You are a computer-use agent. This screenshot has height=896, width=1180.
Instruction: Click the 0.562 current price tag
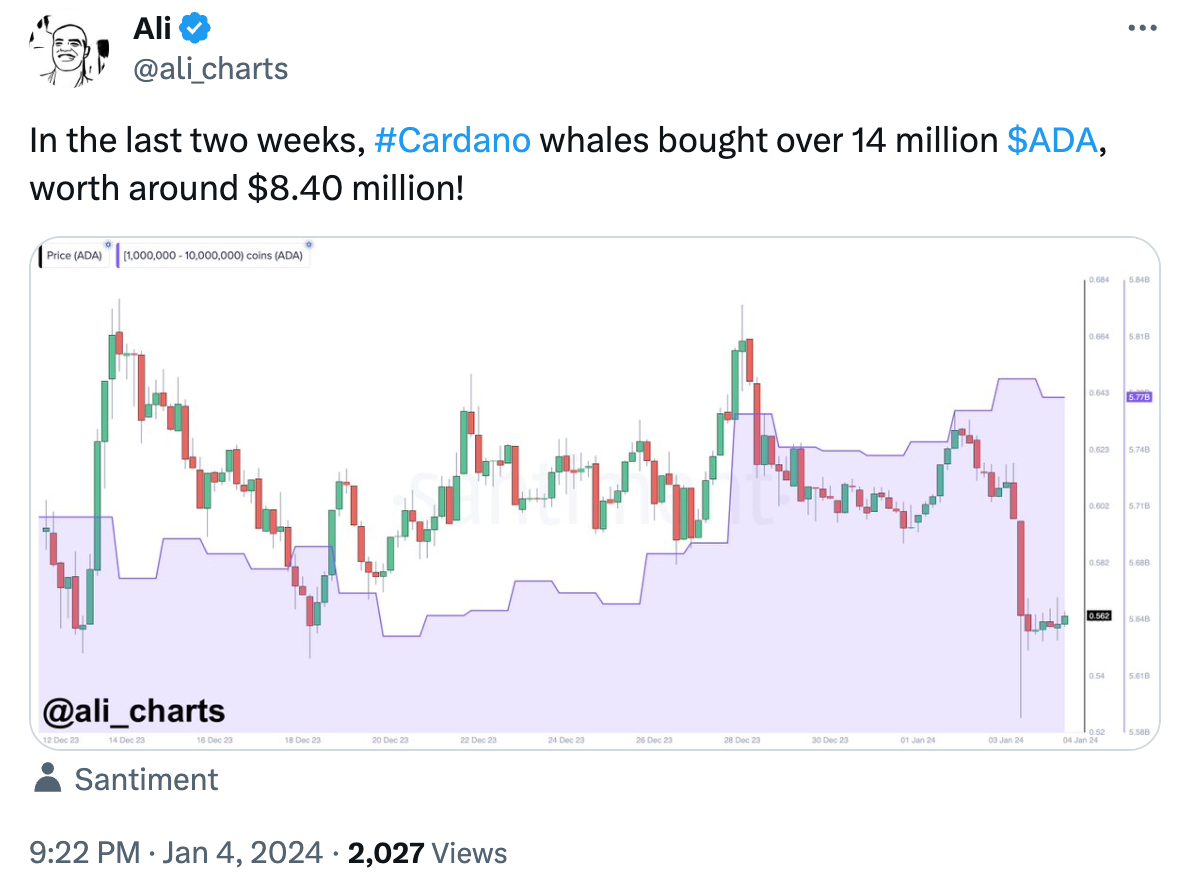tap(1099, 615)
